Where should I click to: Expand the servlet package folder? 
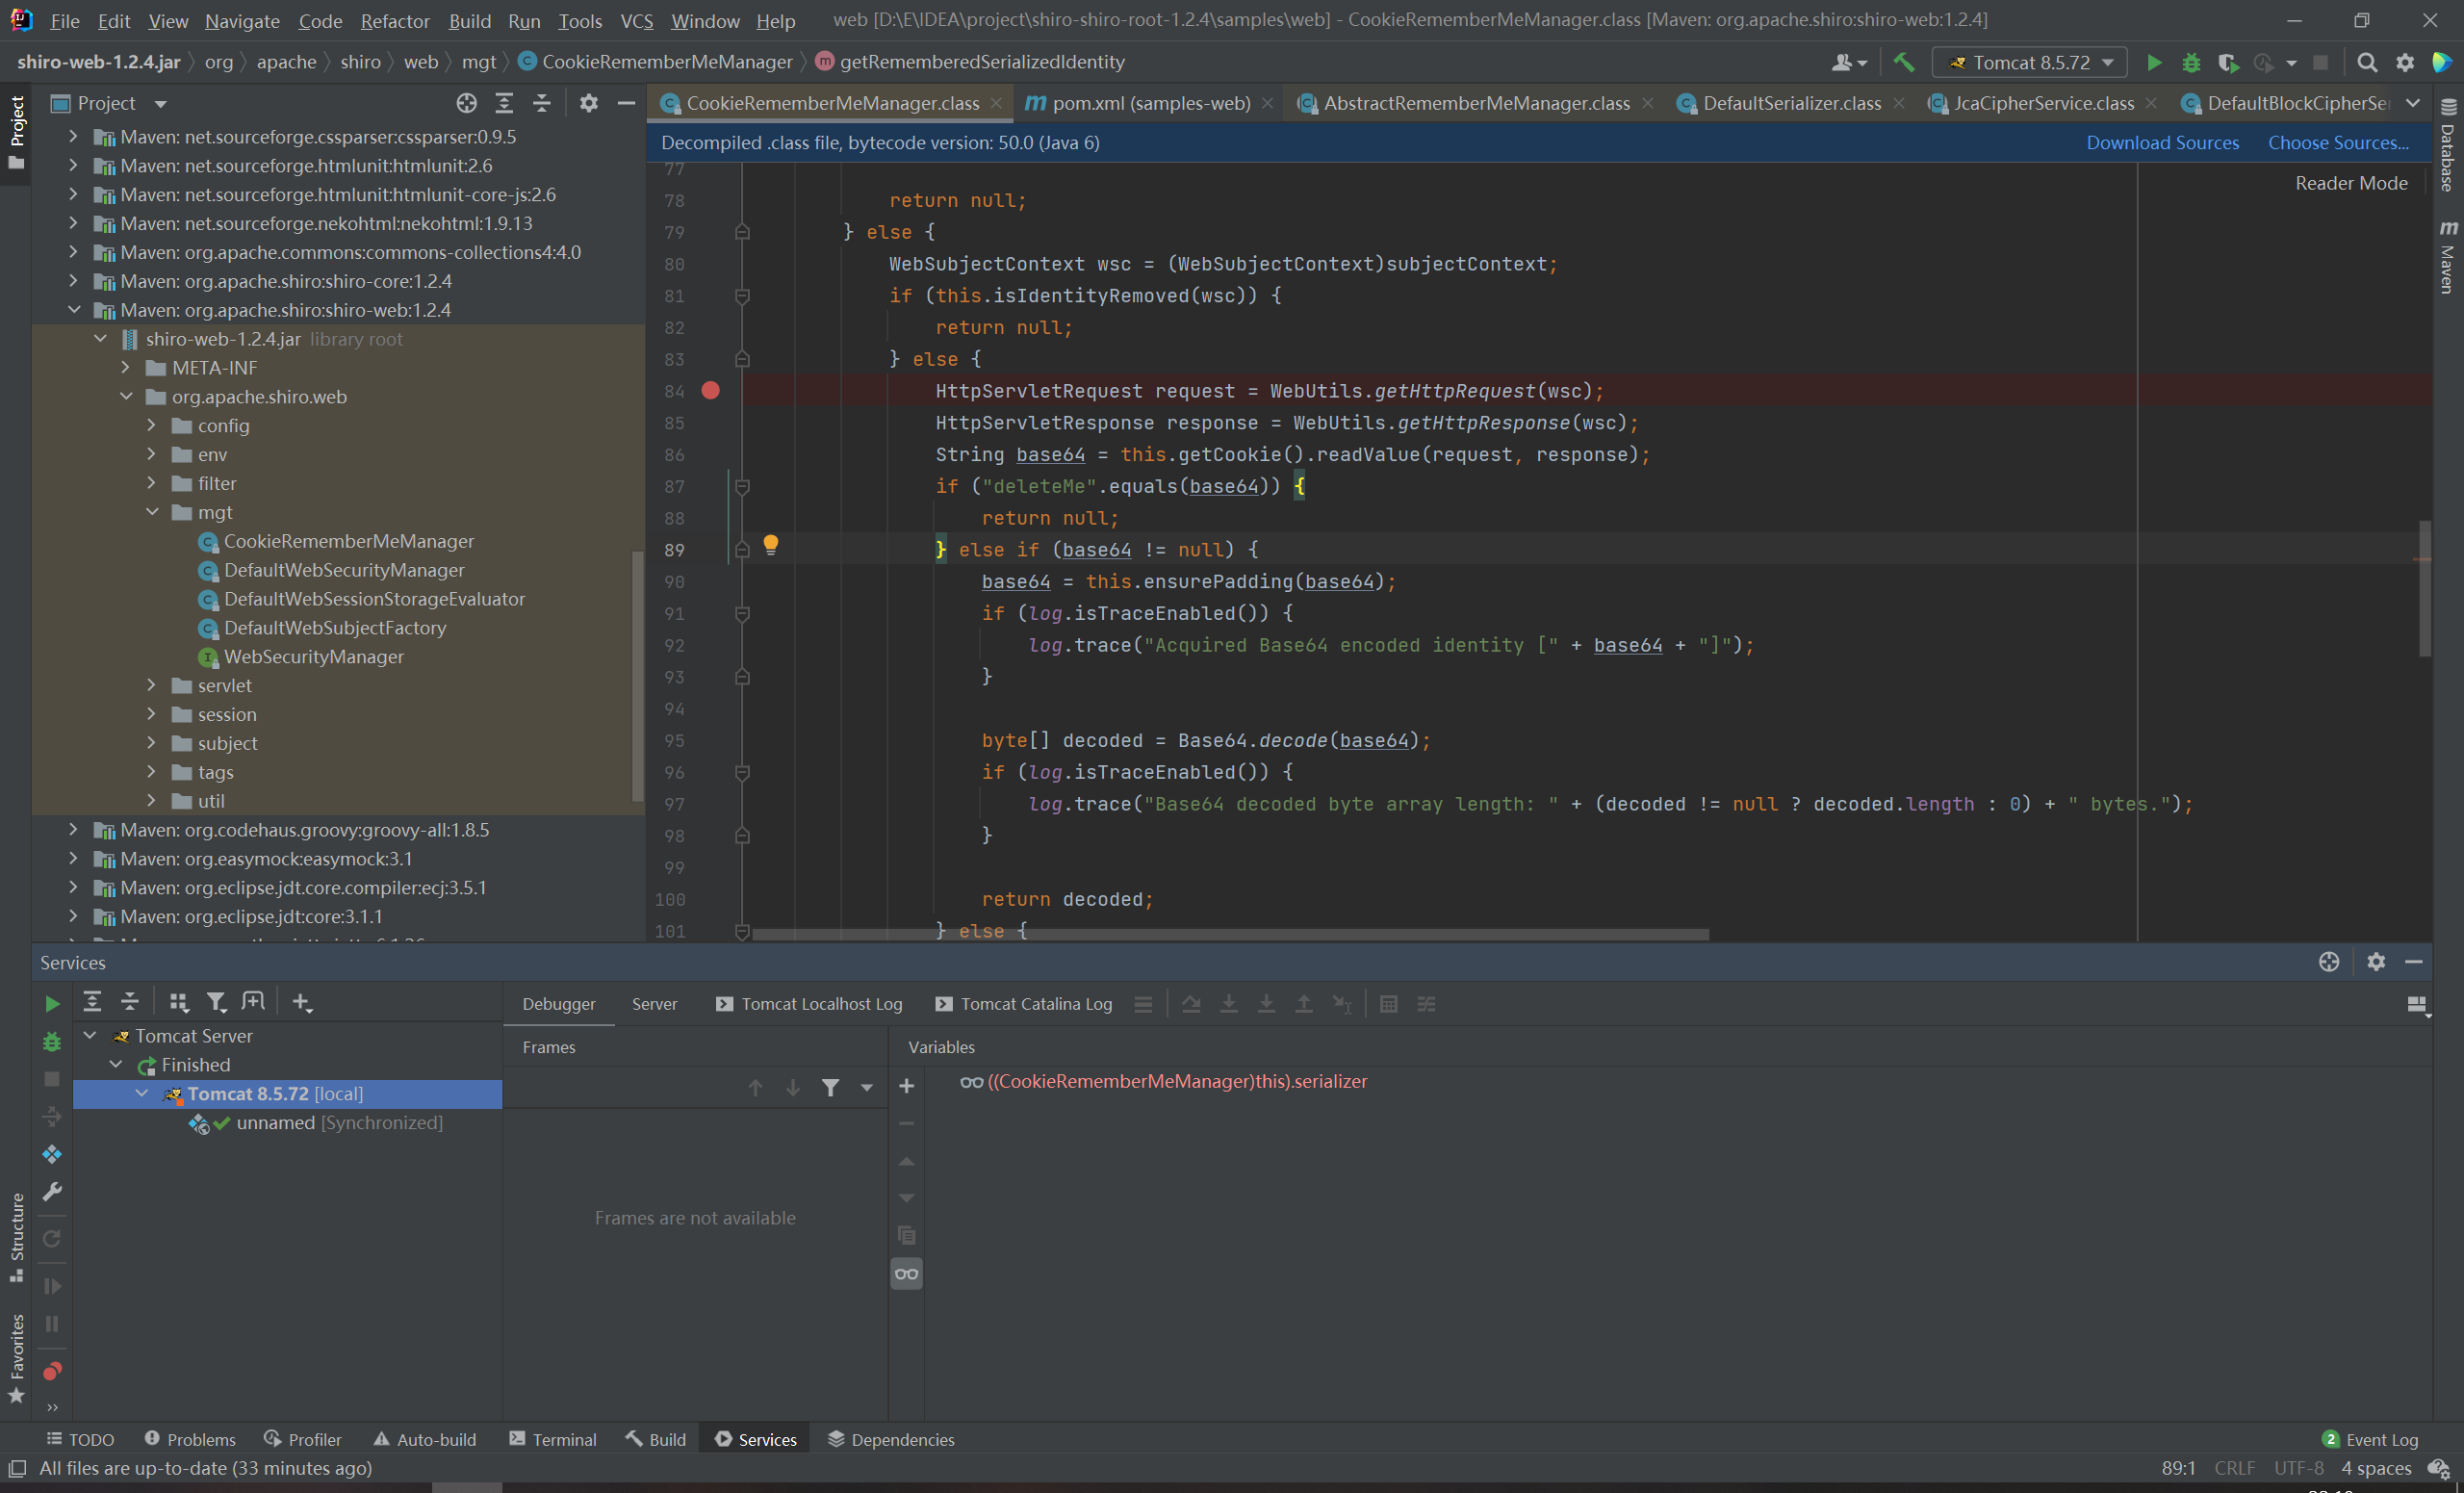click(152, 685)
